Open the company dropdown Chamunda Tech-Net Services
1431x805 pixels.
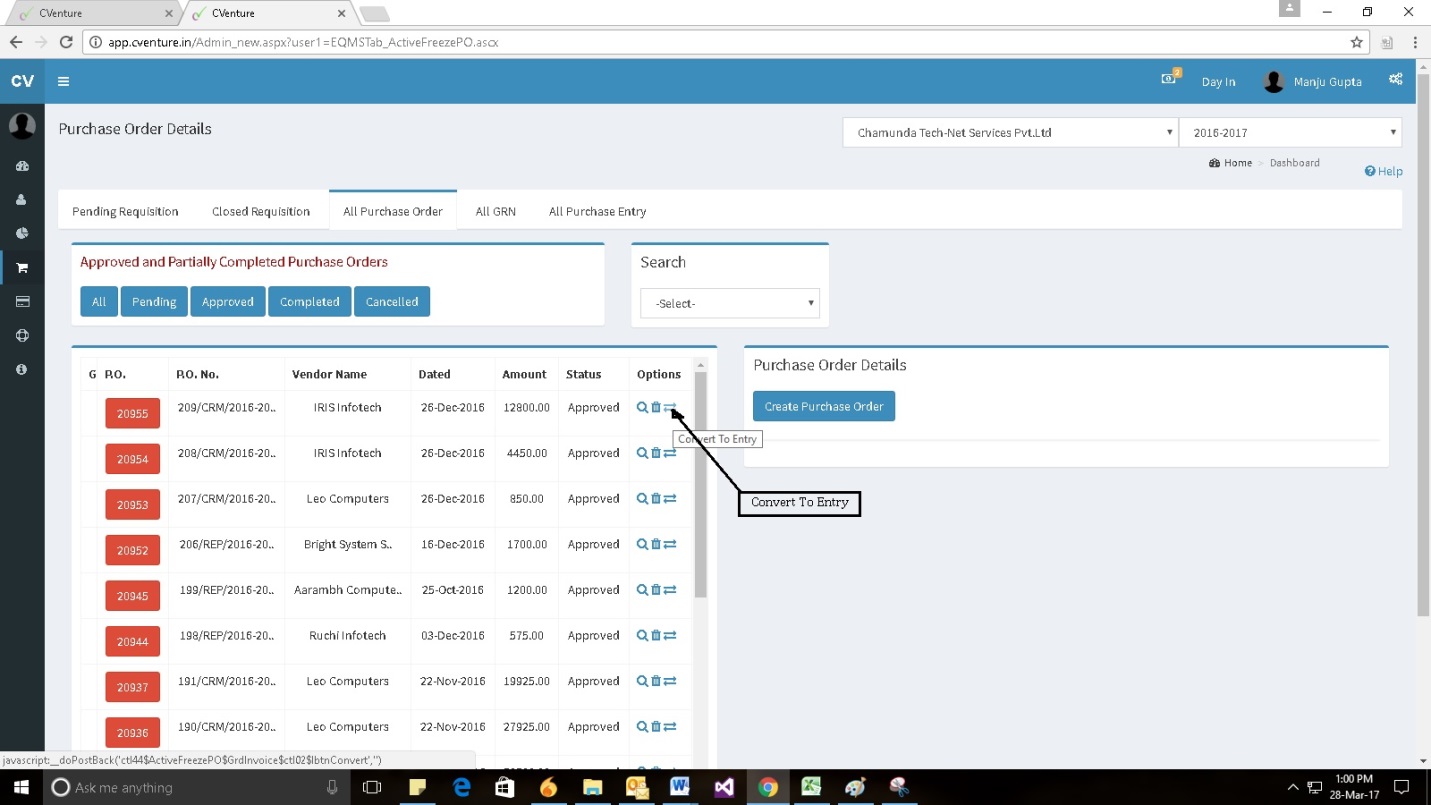click(1010, 132)
